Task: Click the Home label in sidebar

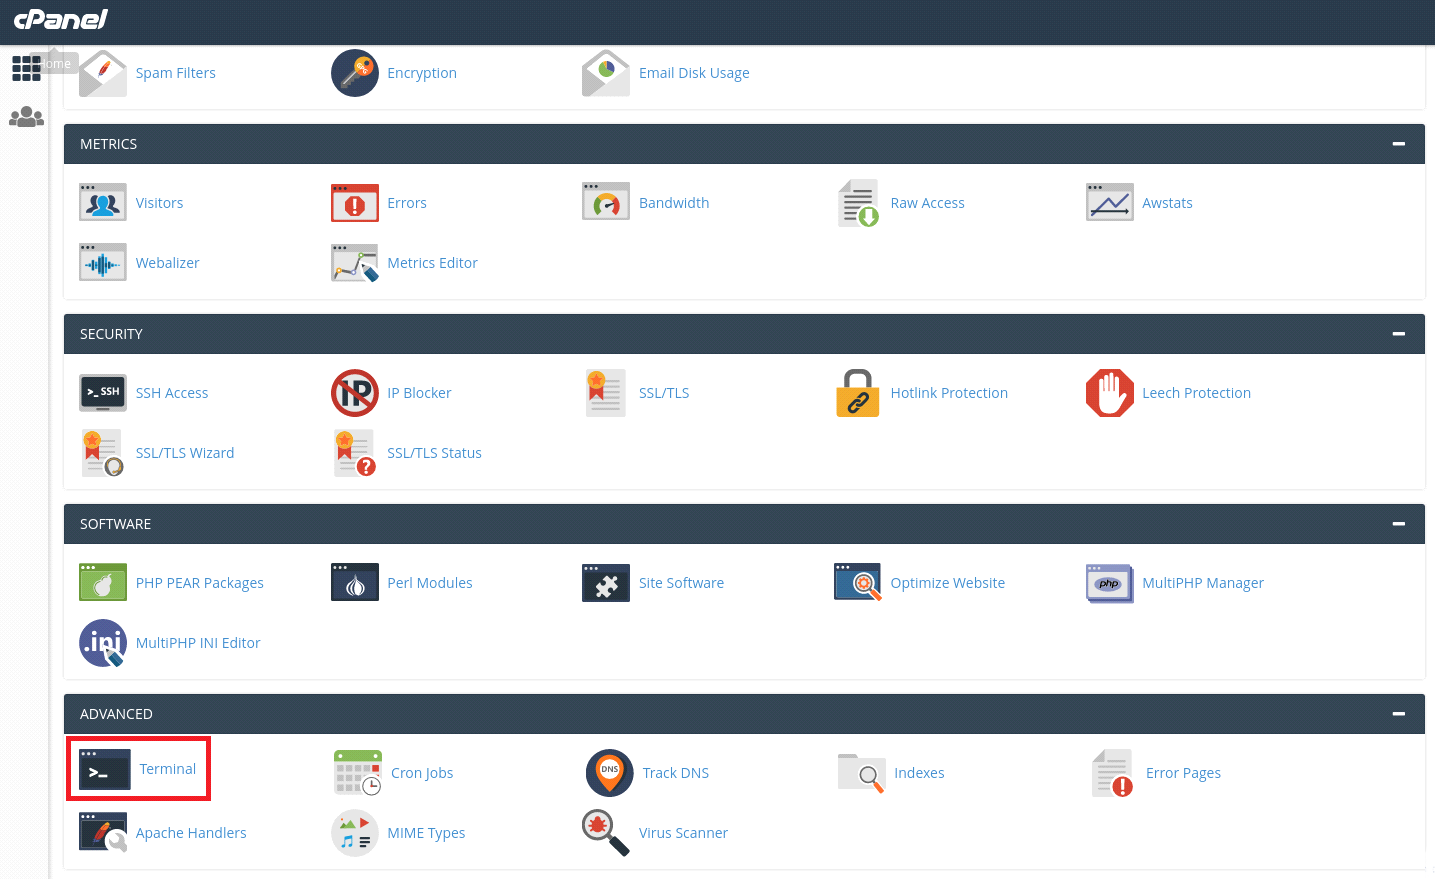Action: [55, 62]
